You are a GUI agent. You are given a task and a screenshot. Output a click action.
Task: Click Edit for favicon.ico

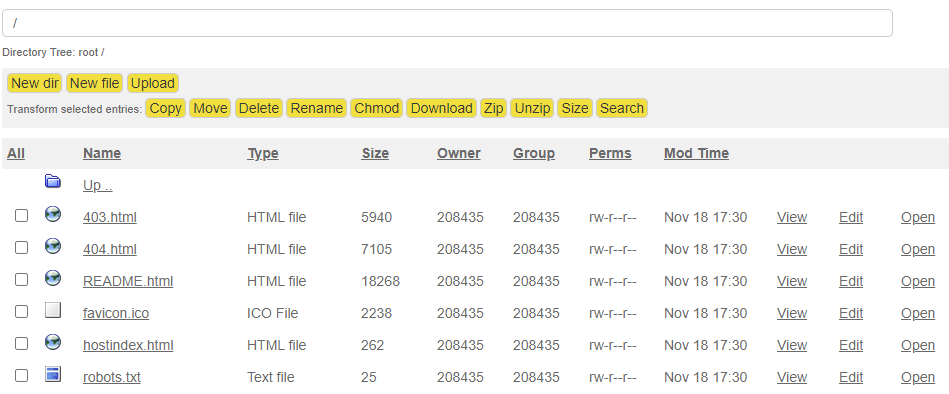coord(851,314)
